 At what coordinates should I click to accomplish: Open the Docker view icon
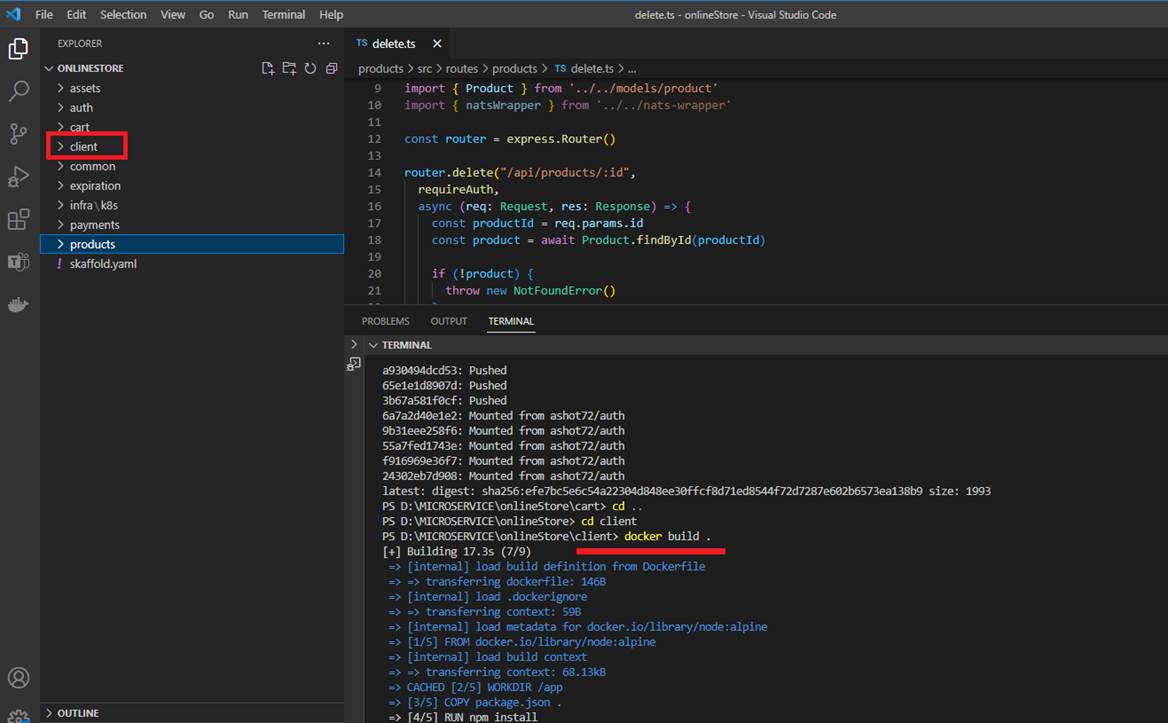[19, 305]
